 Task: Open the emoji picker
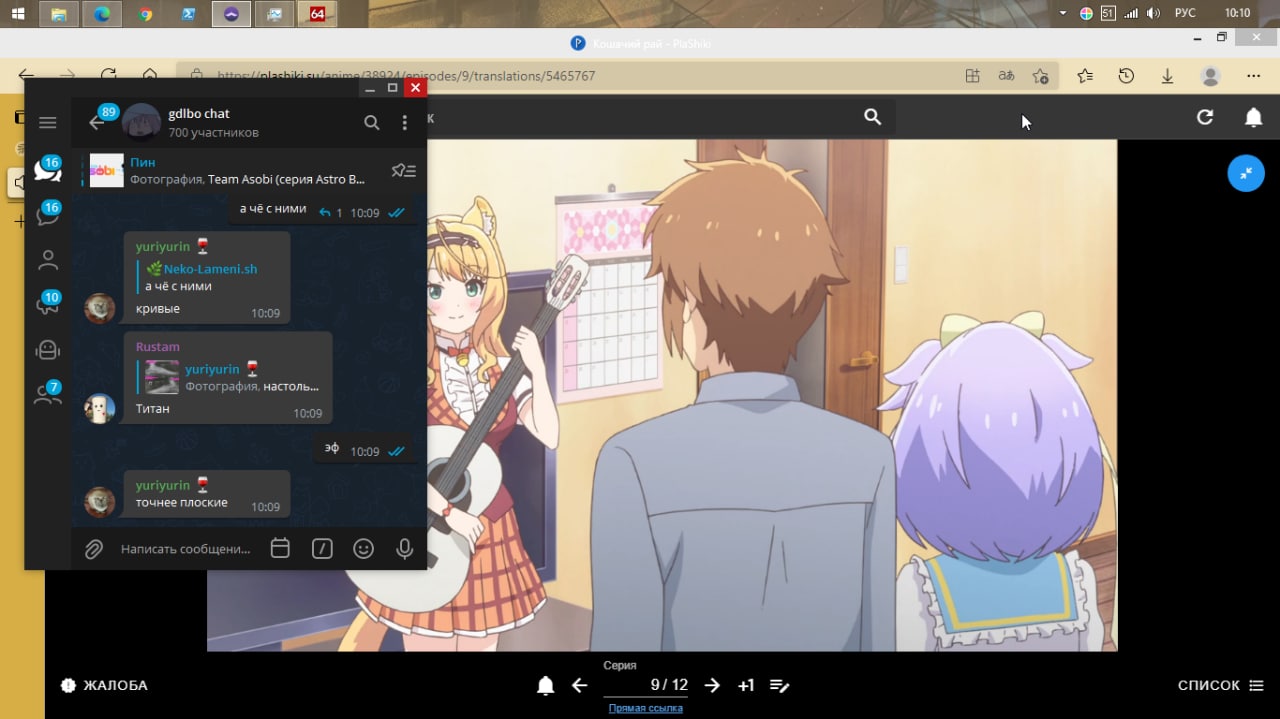pyautogui.click(x=363, y=548)
